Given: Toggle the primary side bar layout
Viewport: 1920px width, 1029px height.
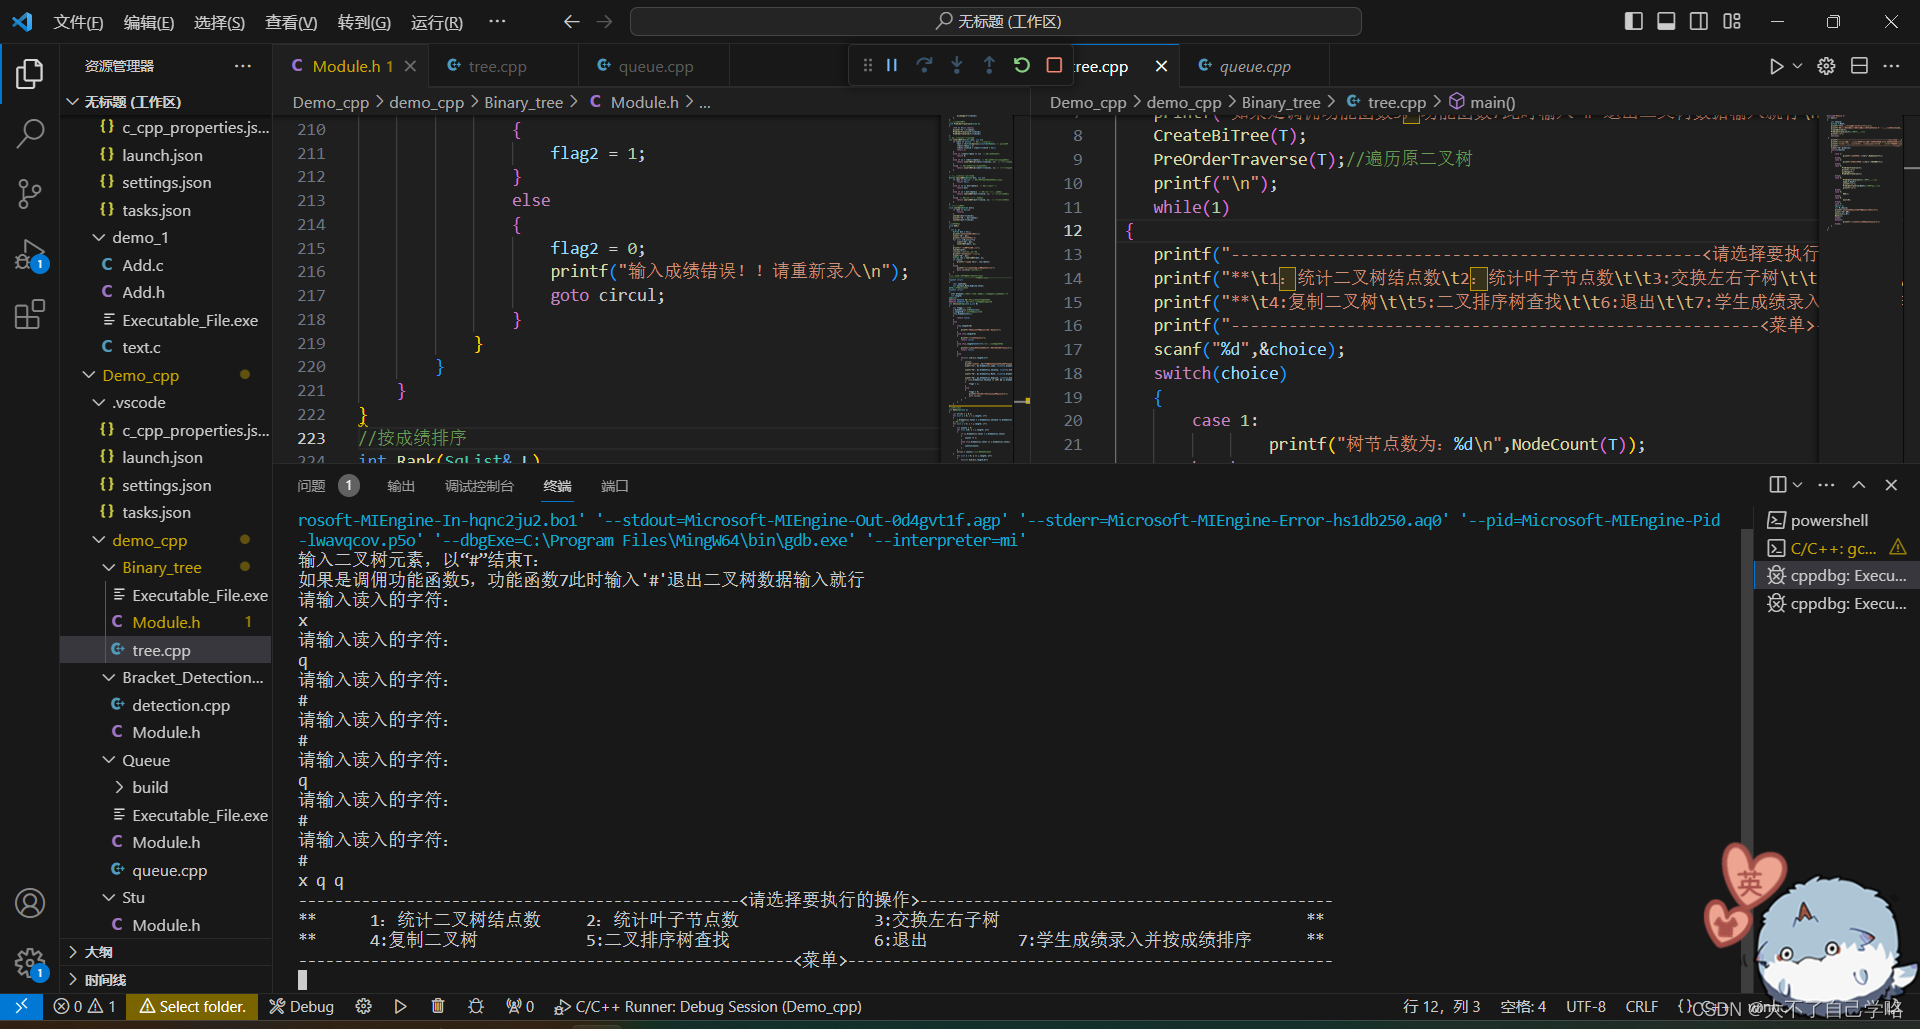Looking at the screenshot, I should tap(1634, 21).
